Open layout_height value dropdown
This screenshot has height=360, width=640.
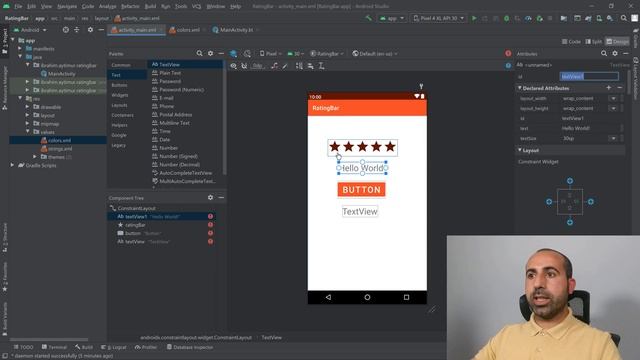613,109
